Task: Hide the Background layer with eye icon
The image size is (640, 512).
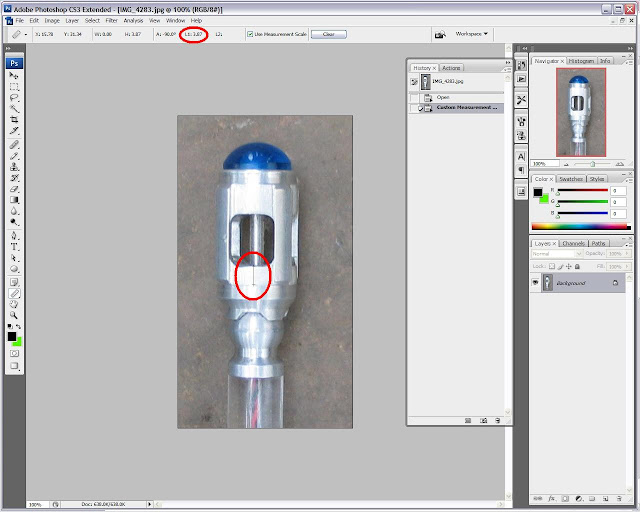Action: (535, 283)
